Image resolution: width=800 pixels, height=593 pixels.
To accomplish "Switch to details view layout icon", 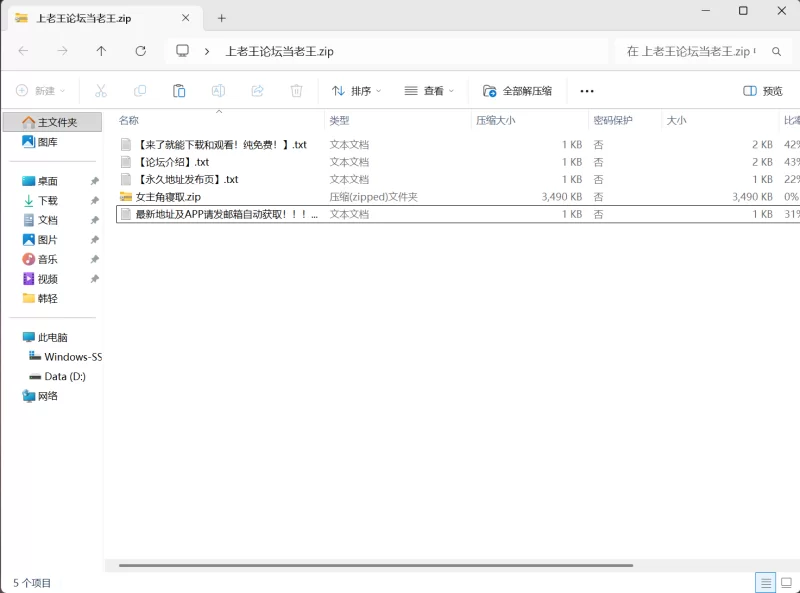I will click(765, 582).
